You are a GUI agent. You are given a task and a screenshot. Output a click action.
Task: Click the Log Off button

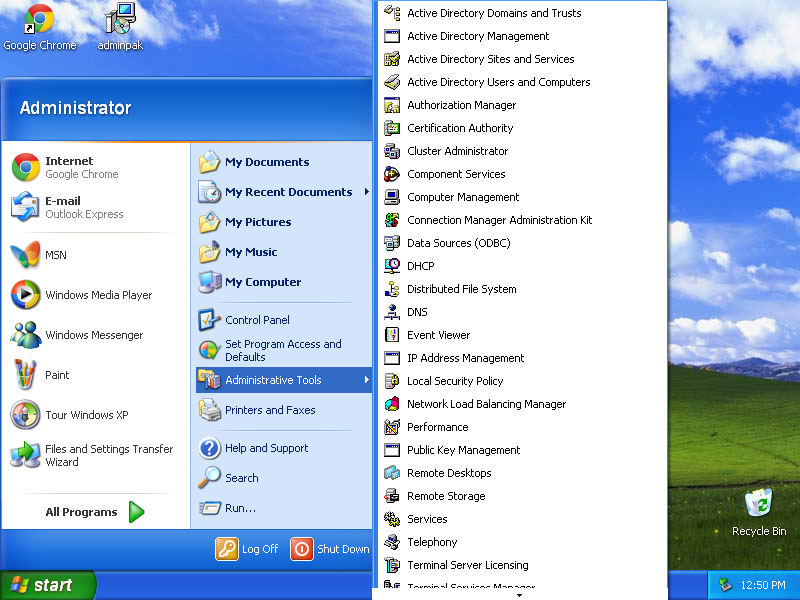coord(247,549)
